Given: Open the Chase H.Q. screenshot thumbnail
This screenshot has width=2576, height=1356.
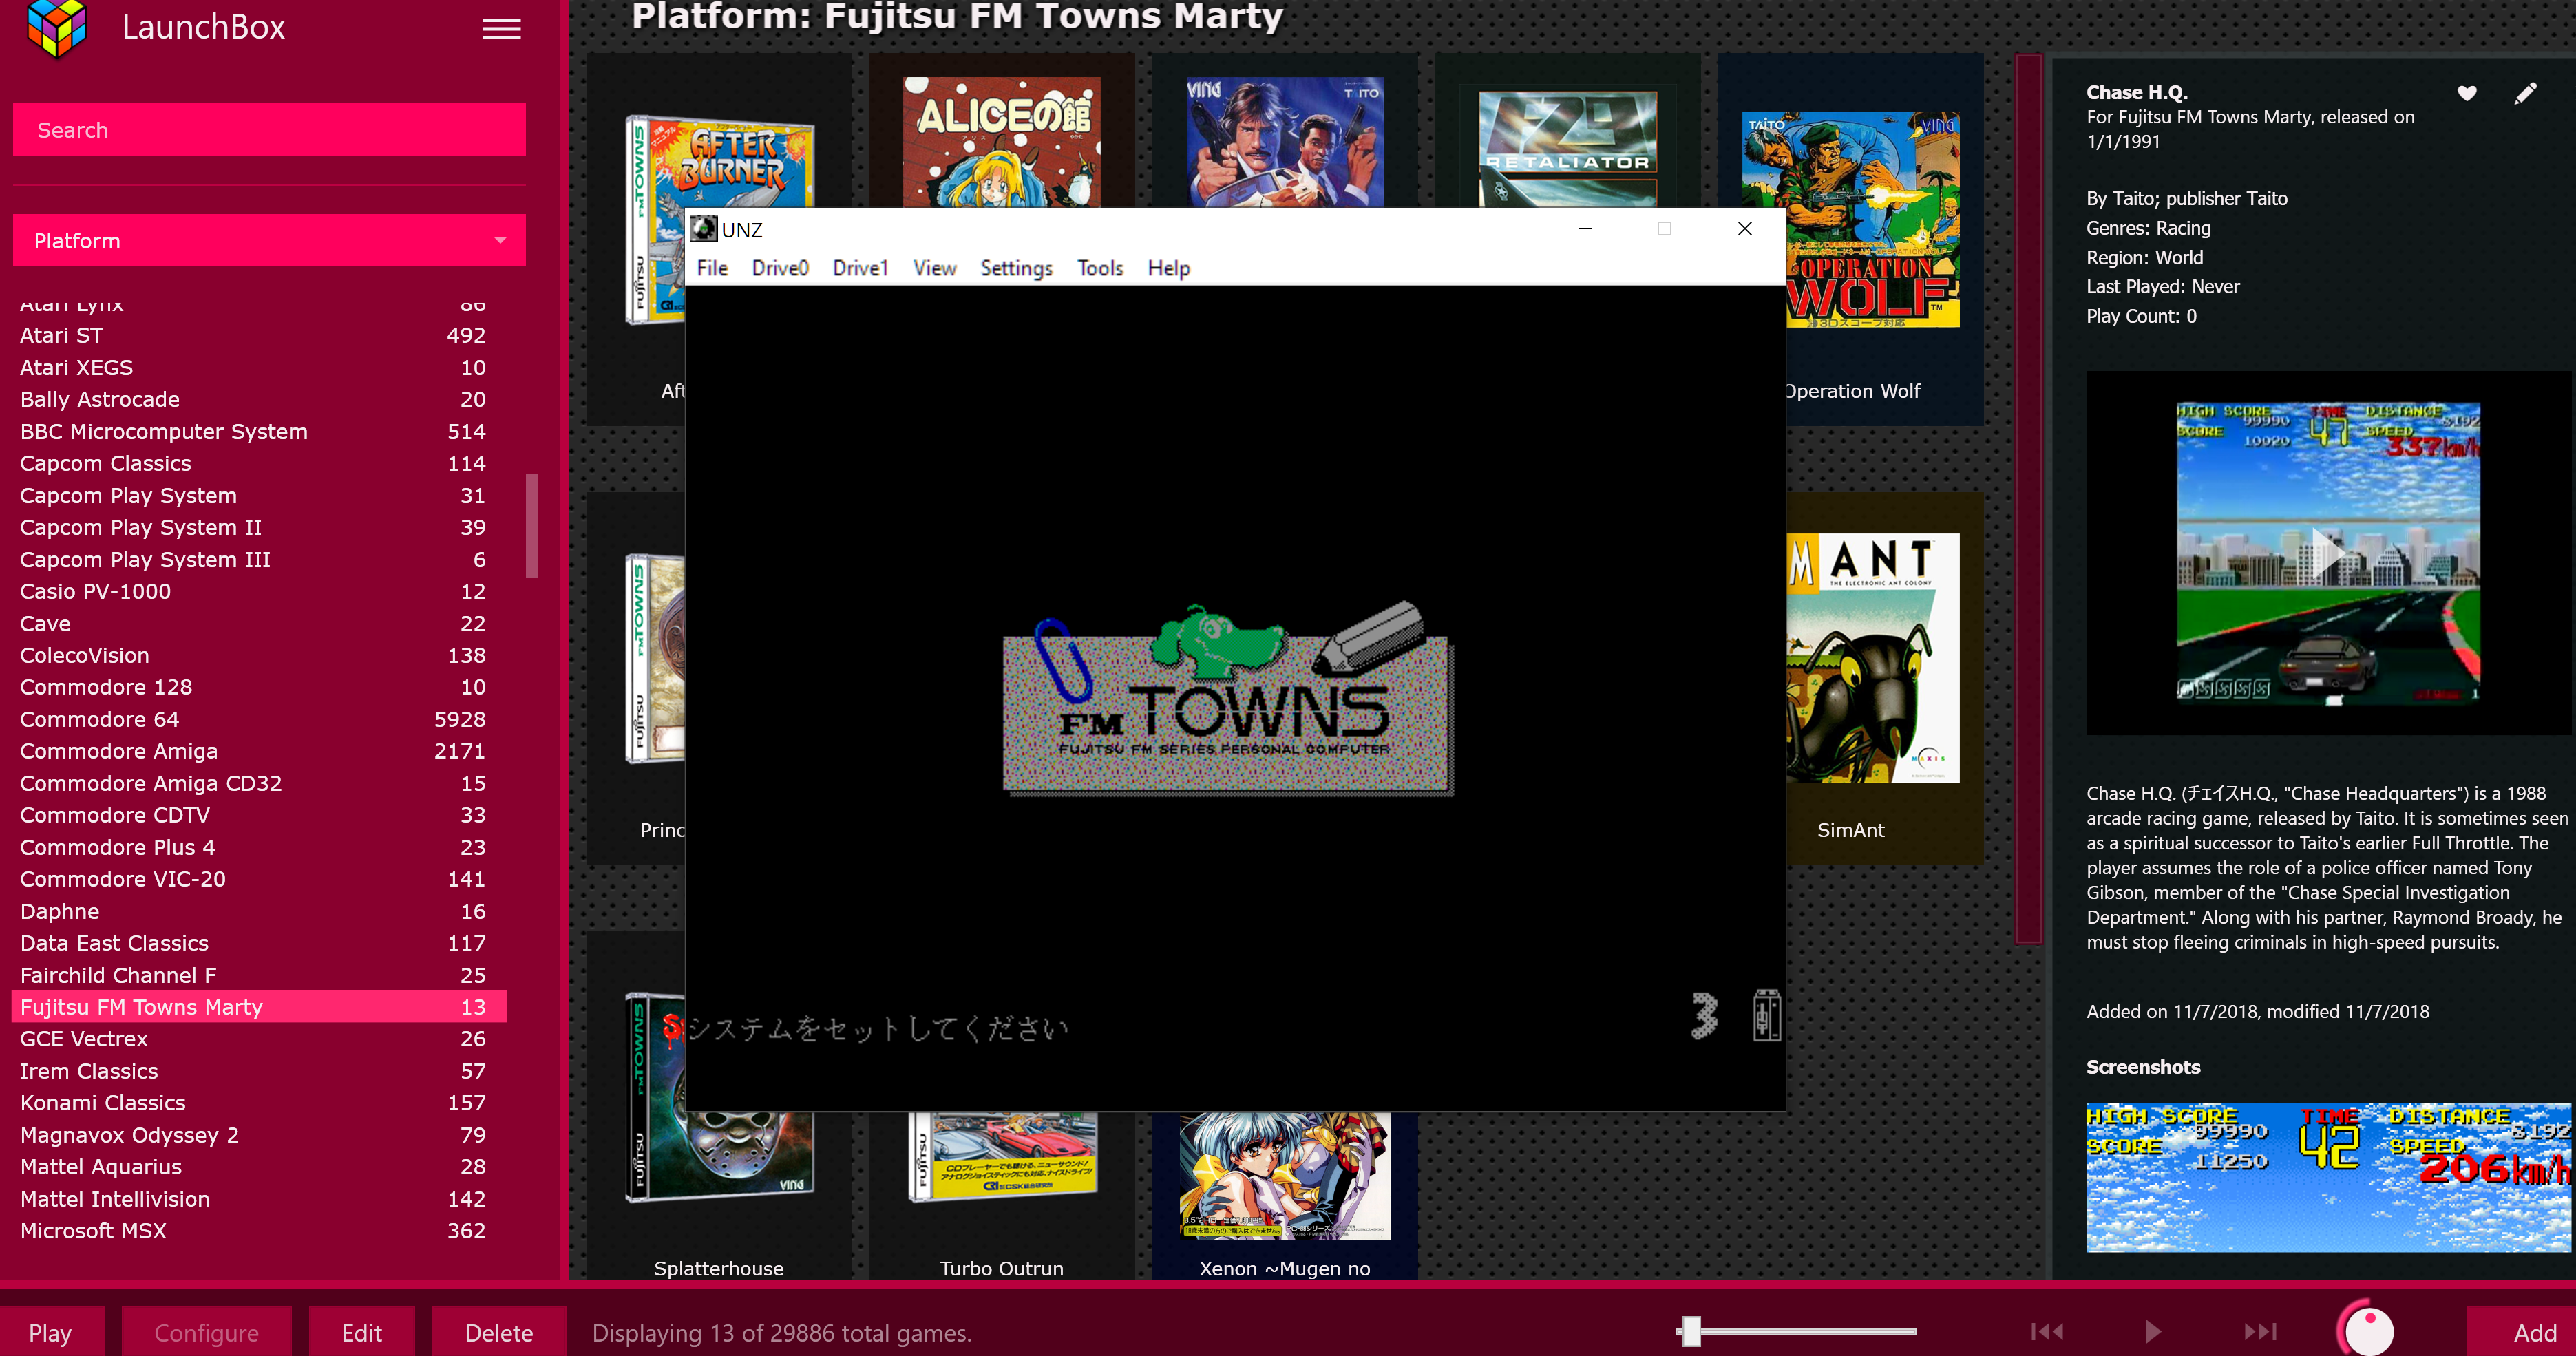Looking at the screenshot, I should [x=2328, y=1177].
